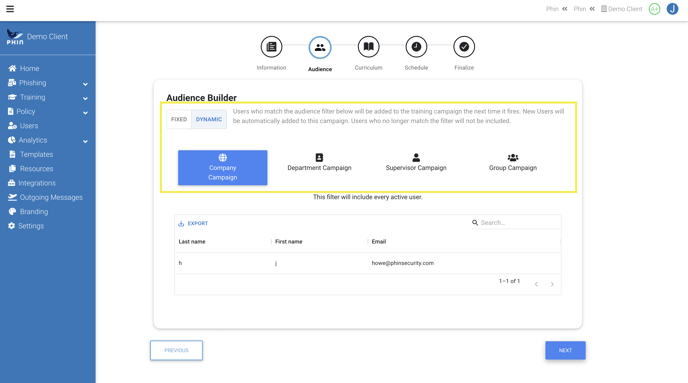Click the Demo Client sidebar title

pyautogui.click(x=47, y=37)
